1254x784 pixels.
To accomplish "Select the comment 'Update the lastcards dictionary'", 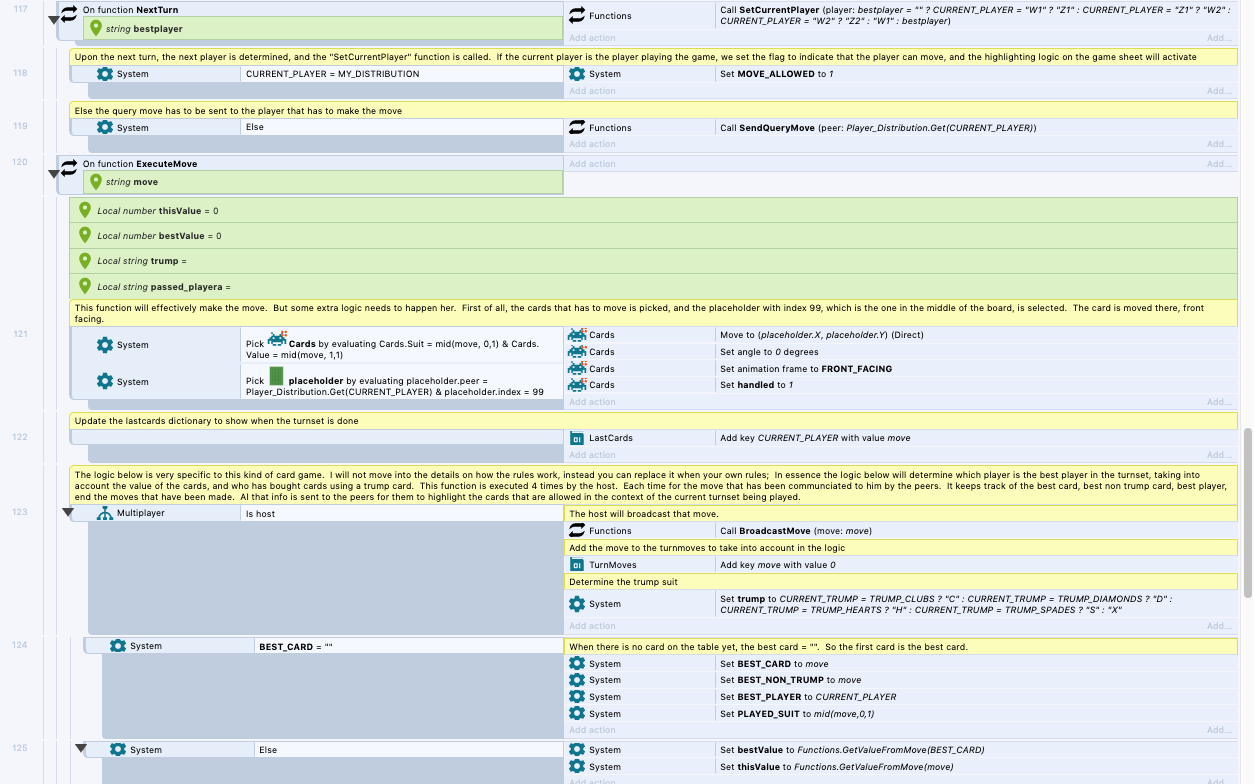I will point(654,421).
